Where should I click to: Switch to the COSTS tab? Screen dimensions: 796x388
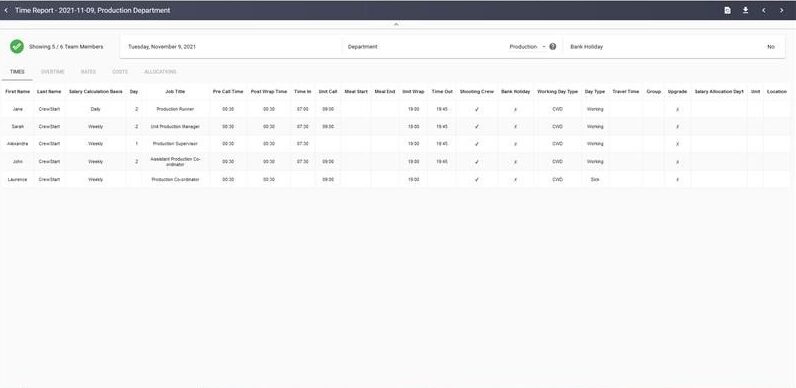[120, 72]
